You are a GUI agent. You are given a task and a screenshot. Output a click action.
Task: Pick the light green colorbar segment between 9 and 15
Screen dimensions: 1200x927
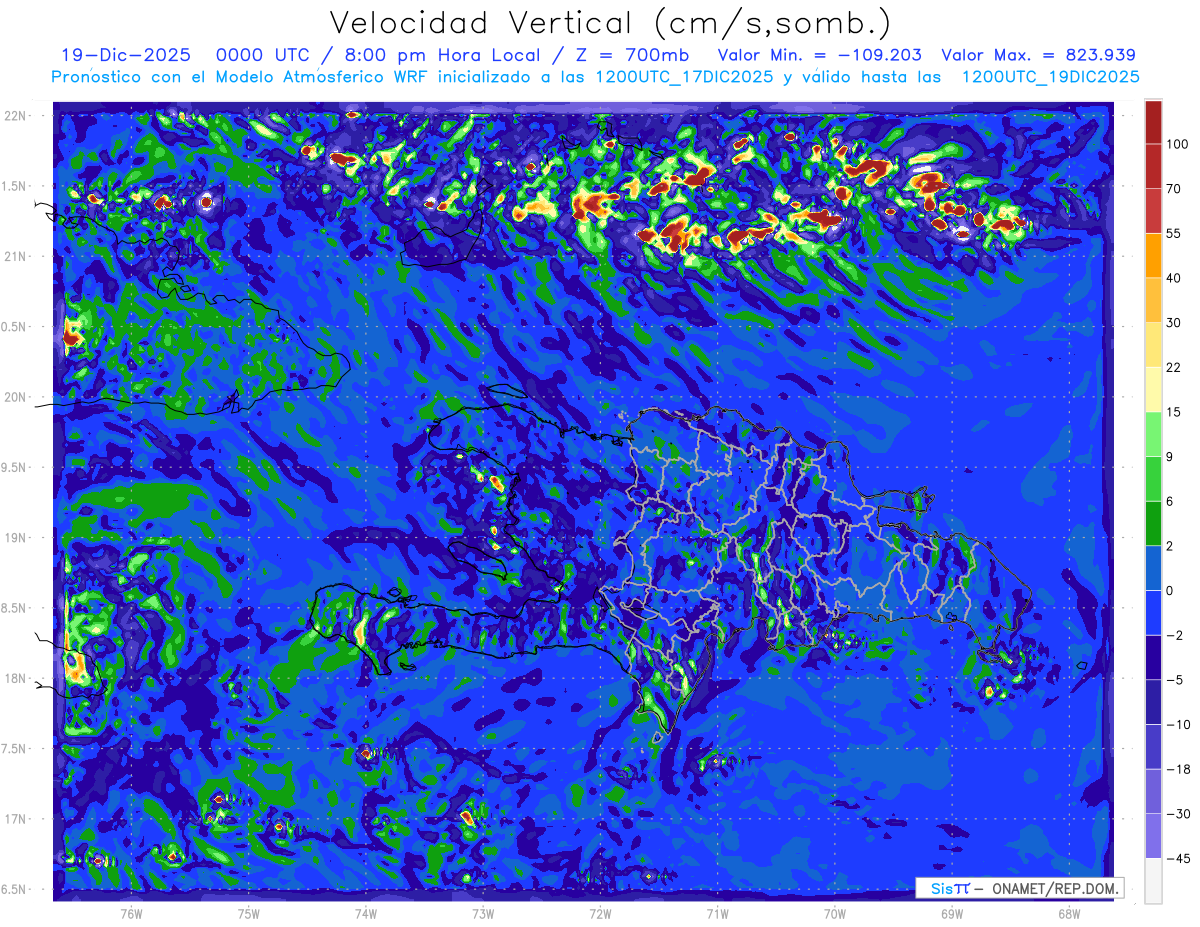coord(1153,433)
